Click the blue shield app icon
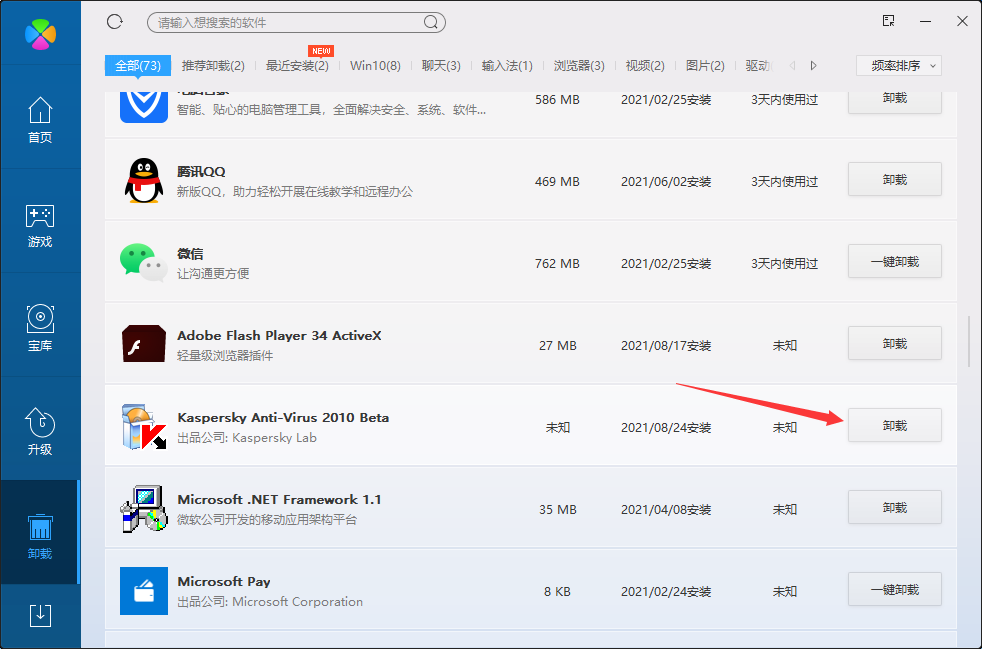The width and height of the screenshot is (982, 649). pos(144,106)
